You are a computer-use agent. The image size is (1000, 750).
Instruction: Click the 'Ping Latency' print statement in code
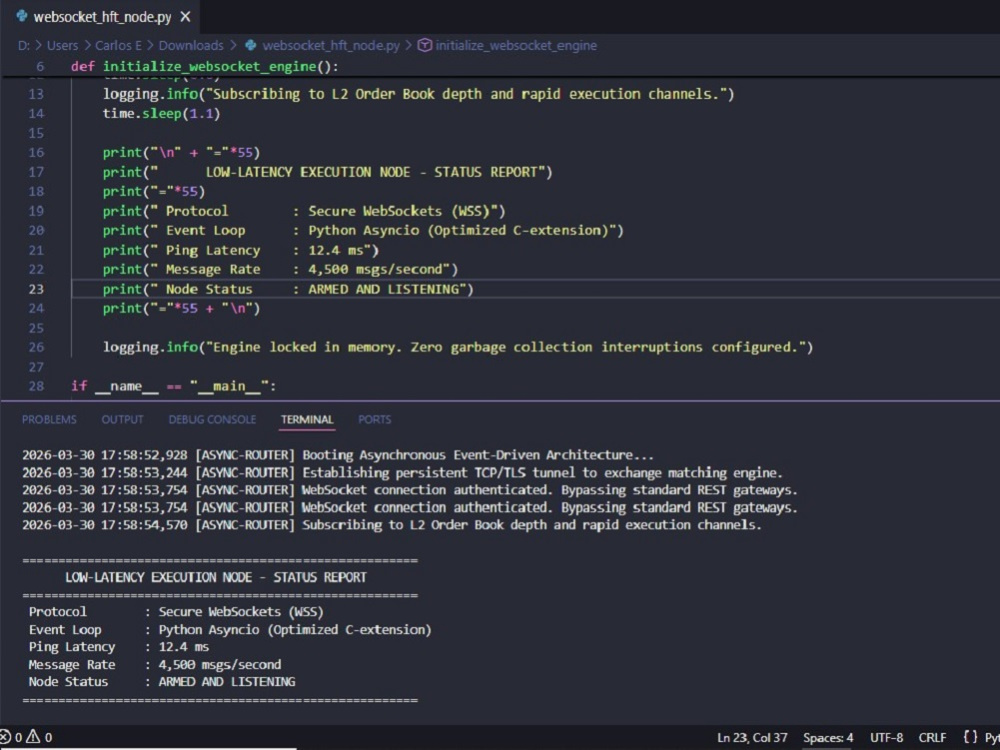click(241, 250)
